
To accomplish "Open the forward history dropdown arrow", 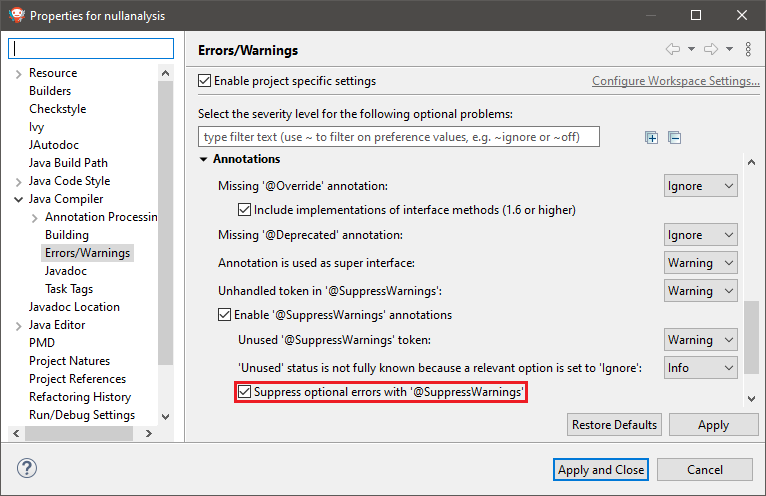I will [x=729, y=49].
